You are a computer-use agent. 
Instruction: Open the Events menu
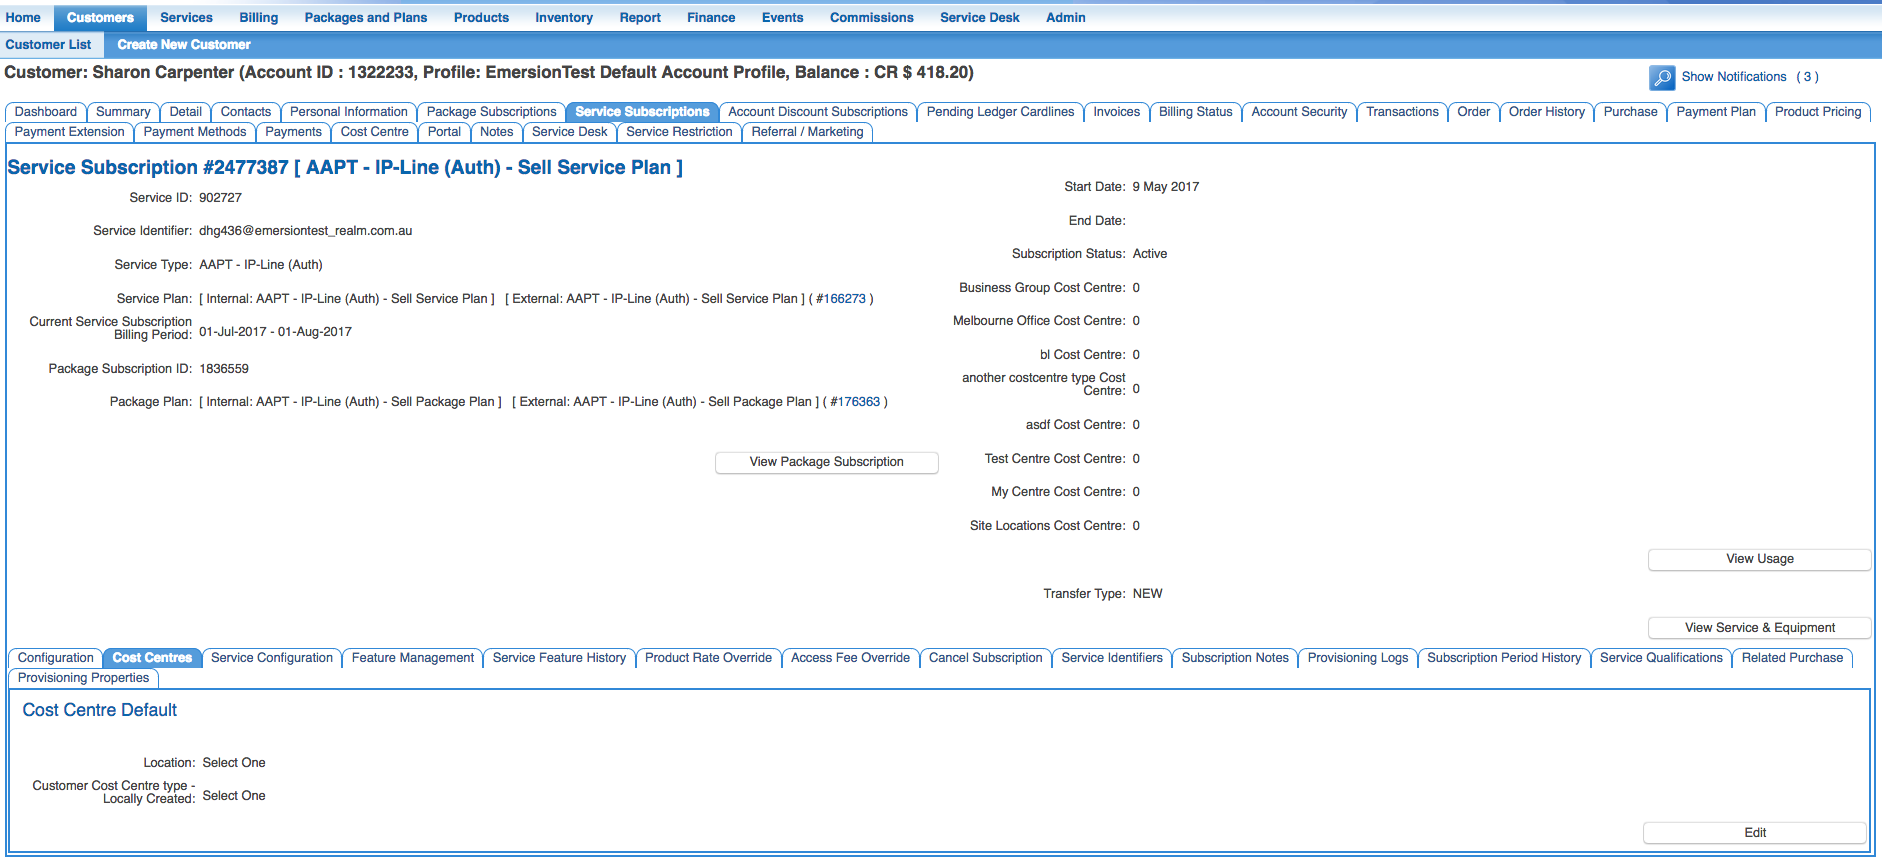click(782, 17)
